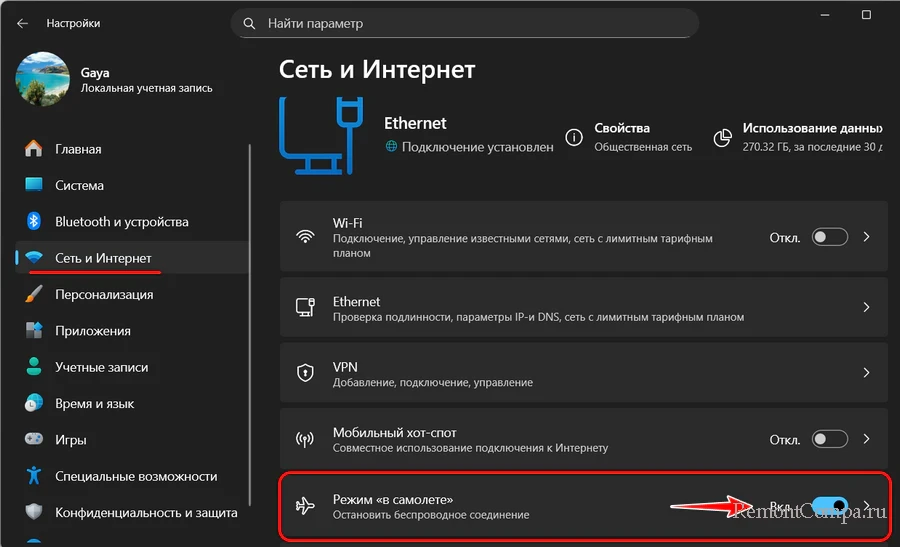The image size is (900, 547).
Task: Click the data usage pie chart icon
Action: point(722,137)
